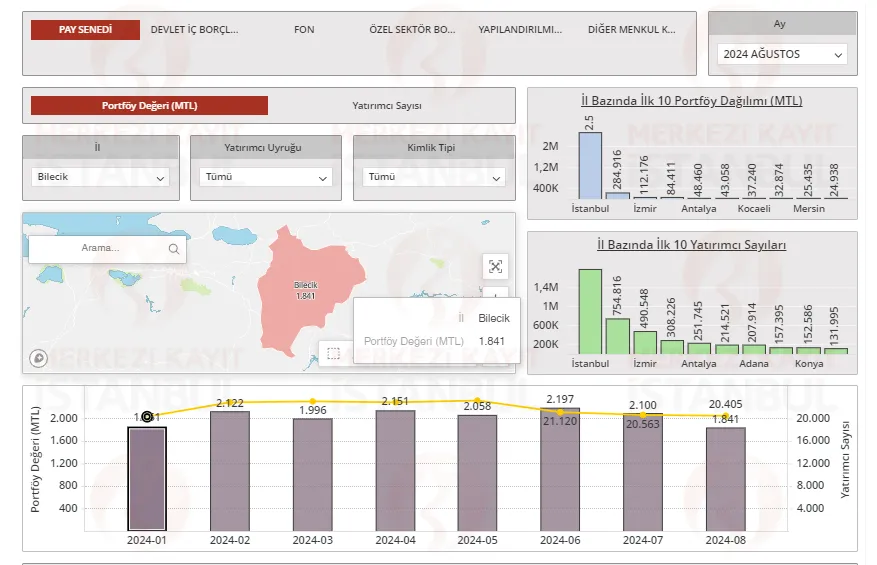Viewport: 877px width, 565px height.
Task: Select the 2024-05 bar labeled 2.058
Action: click(477, 473)
